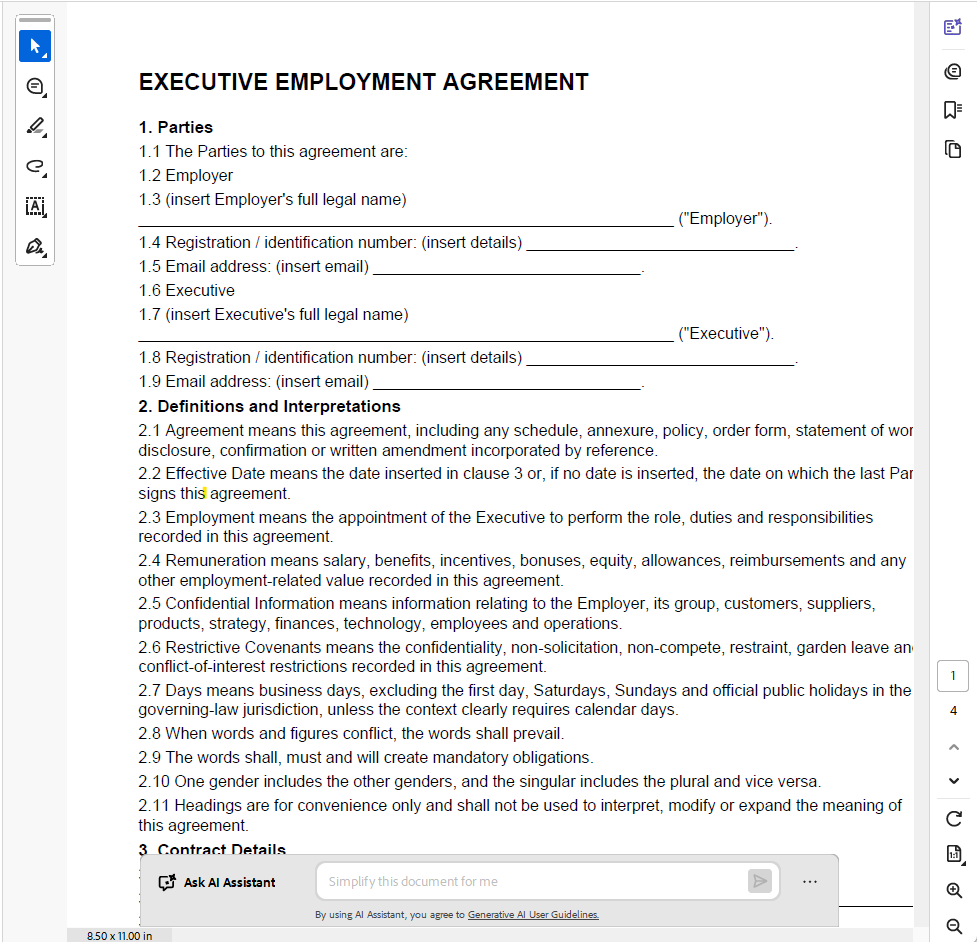The height and width of the screenshot is (942, 977).
Task: Open the comments panel
Action: coord(953,72)
